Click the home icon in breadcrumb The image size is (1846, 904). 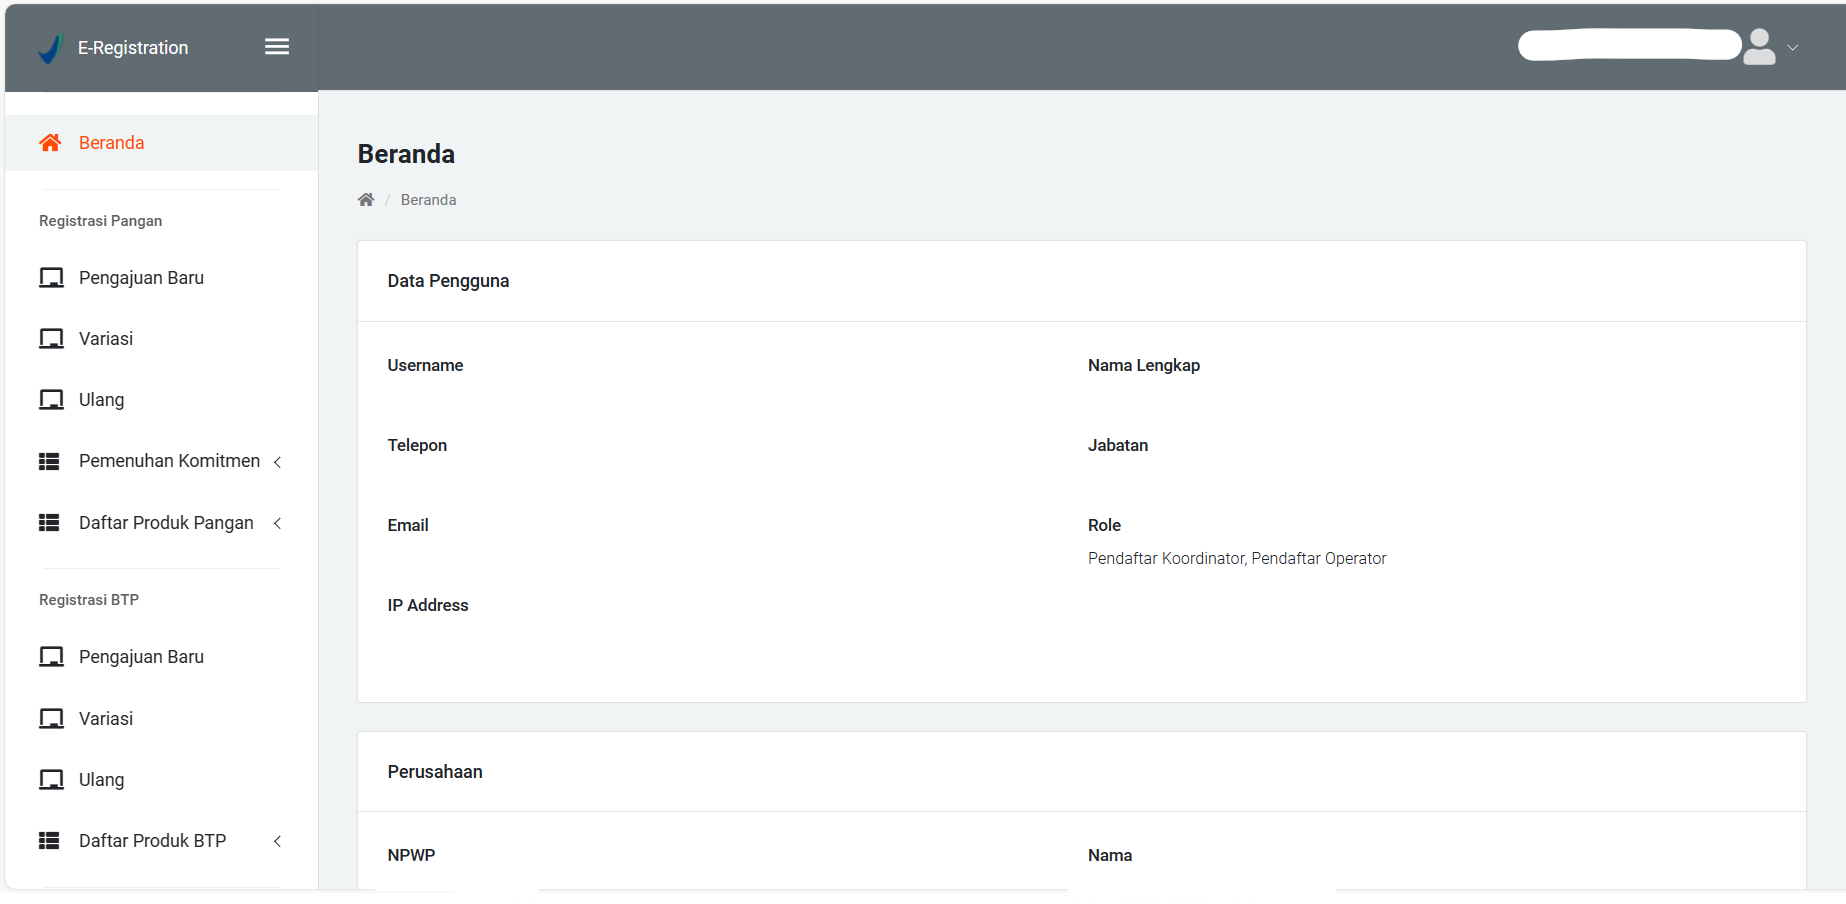(x=366, y=200)
